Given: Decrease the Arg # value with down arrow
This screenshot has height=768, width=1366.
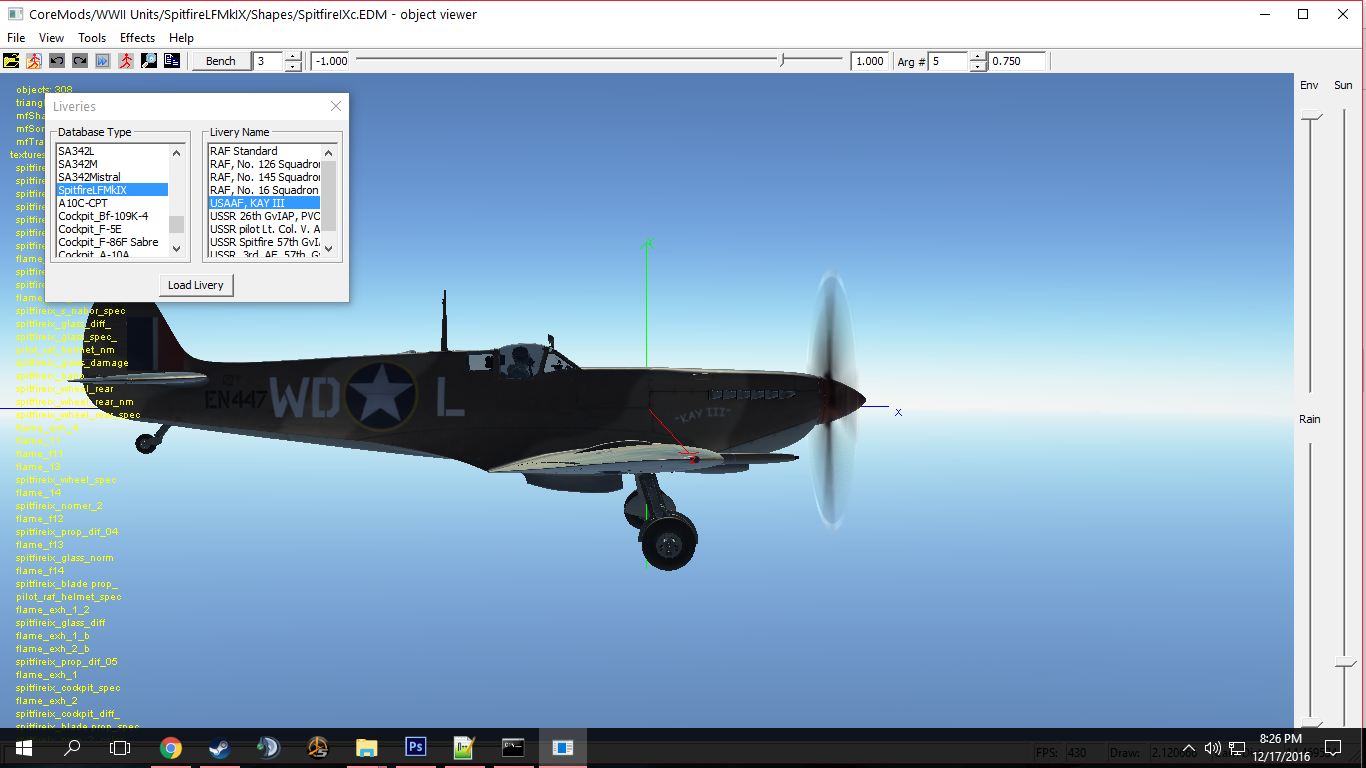Looking at the screenshot, I should pyautogui.click(x=978, y=67).
